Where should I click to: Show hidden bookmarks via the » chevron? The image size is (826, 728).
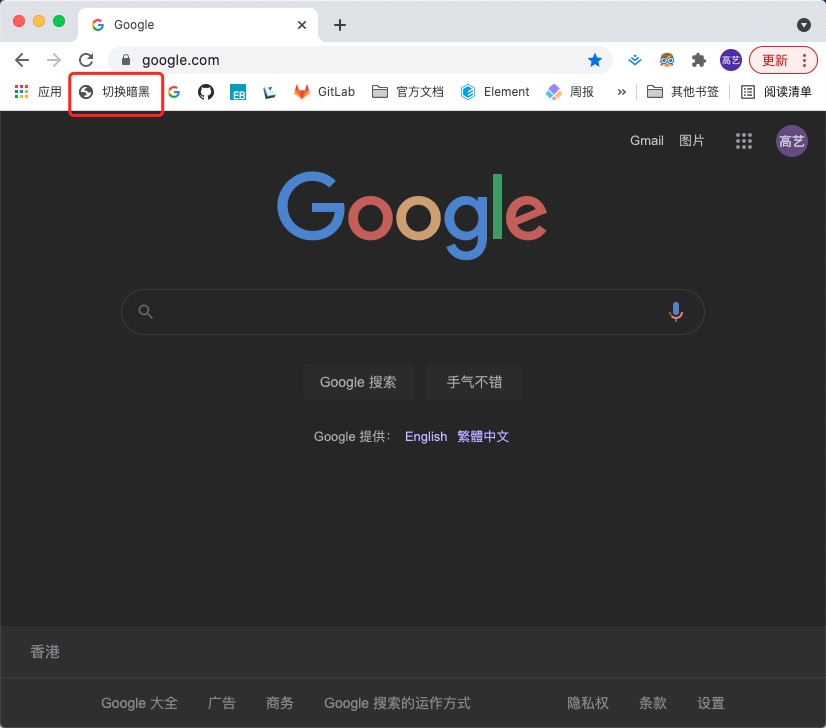pyautogui.click(x=622, y=92)
